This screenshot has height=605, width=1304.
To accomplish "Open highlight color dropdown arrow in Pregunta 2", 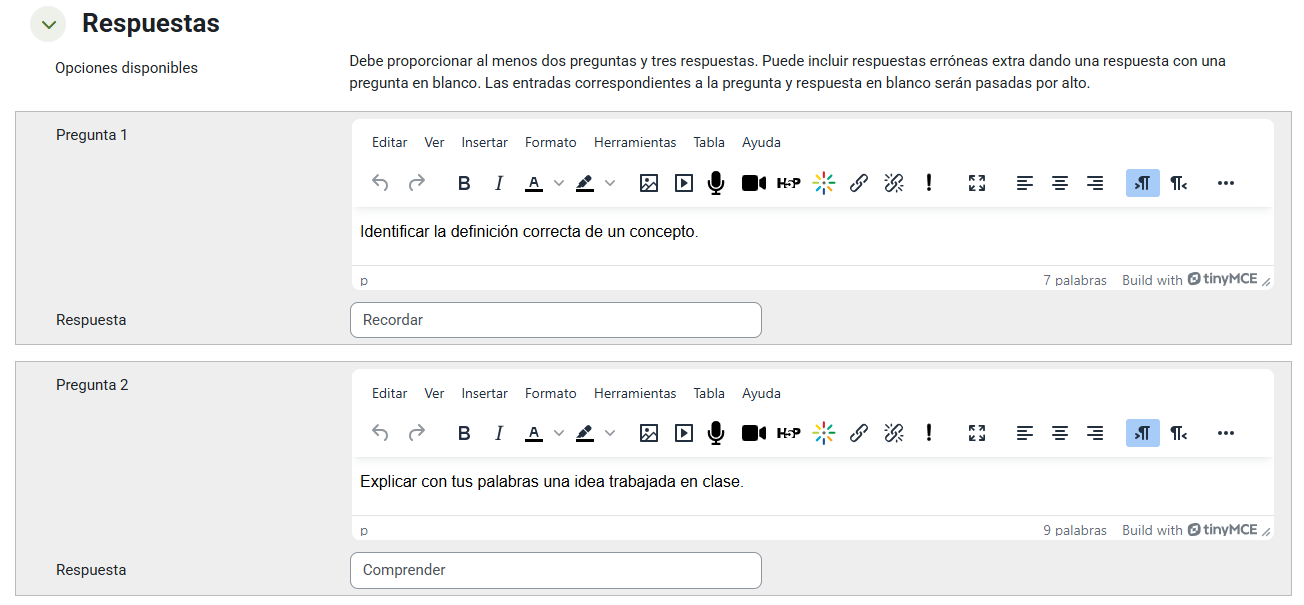I will click(x=610, y=433).
